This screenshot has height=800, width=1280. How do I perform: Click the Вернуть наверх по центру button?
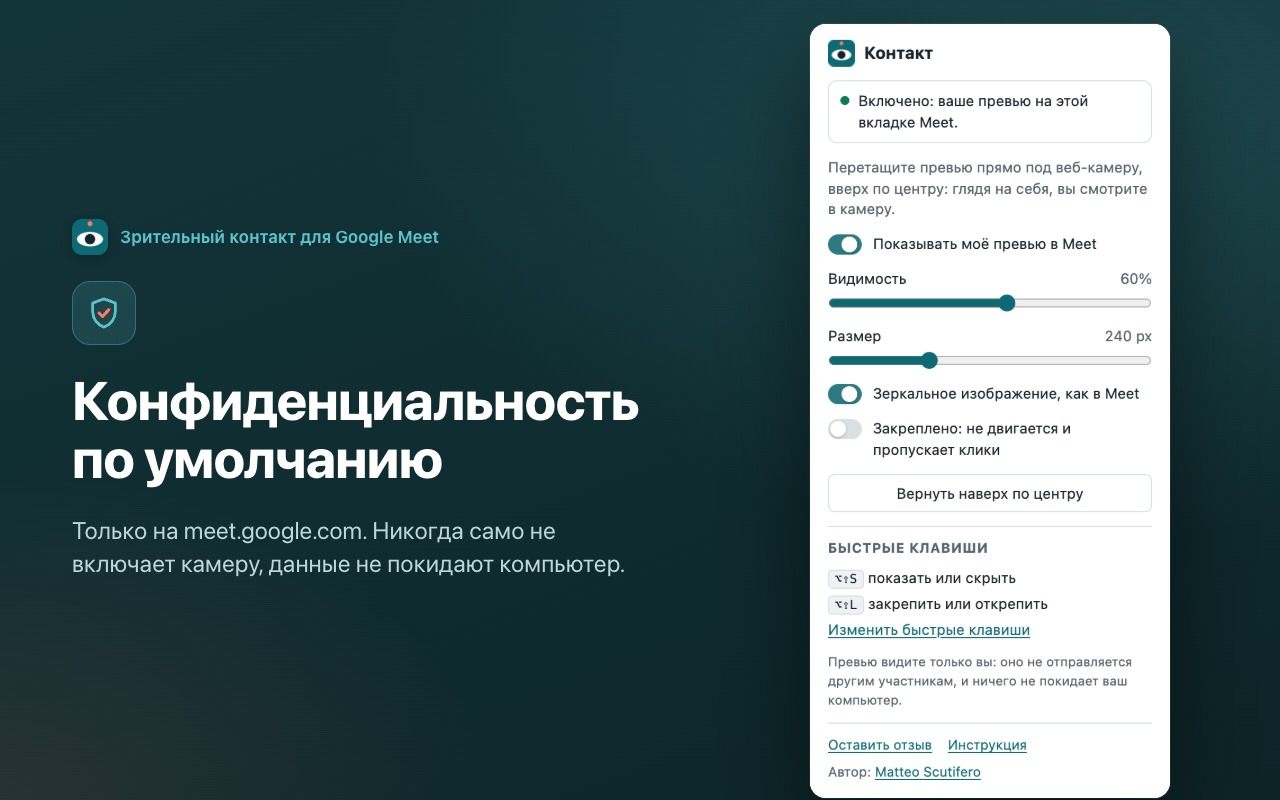tap(990, 493)
